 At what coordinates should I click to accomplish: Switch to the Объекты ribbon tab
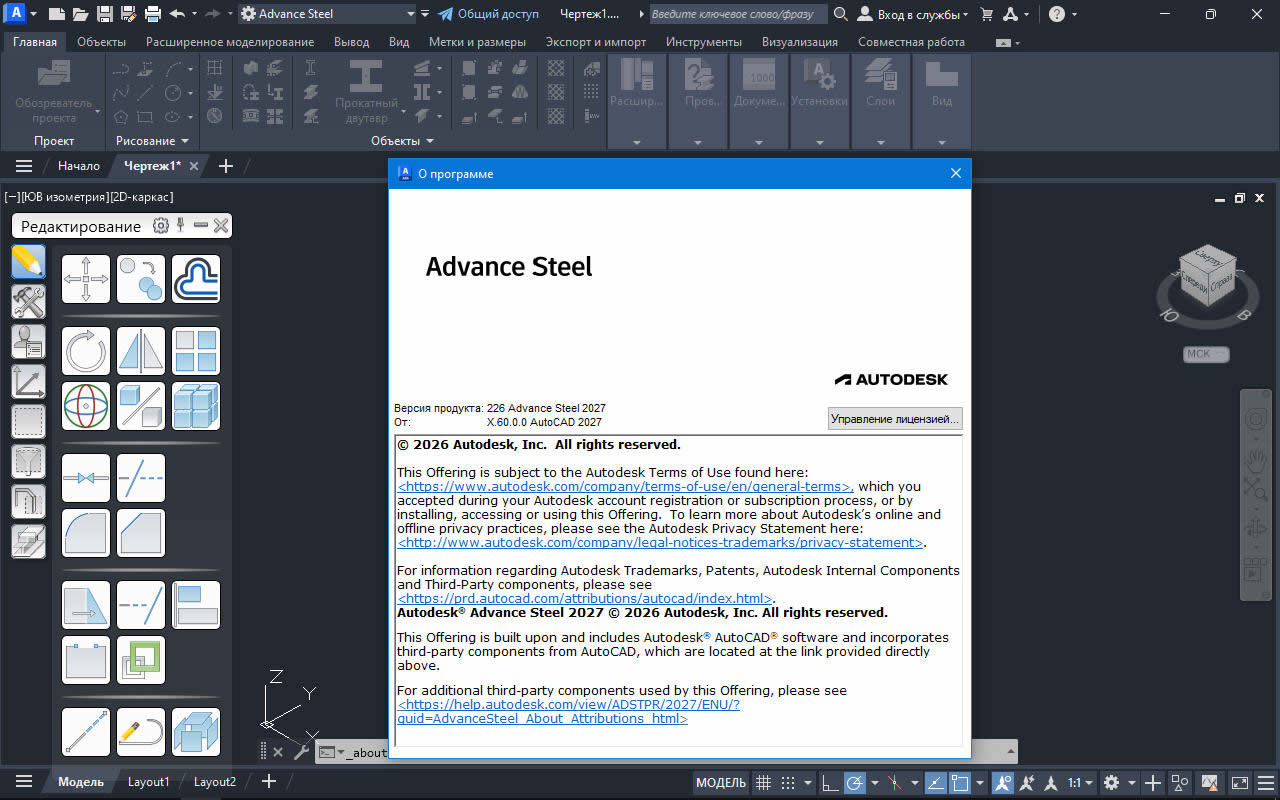(x=101, y=42)
